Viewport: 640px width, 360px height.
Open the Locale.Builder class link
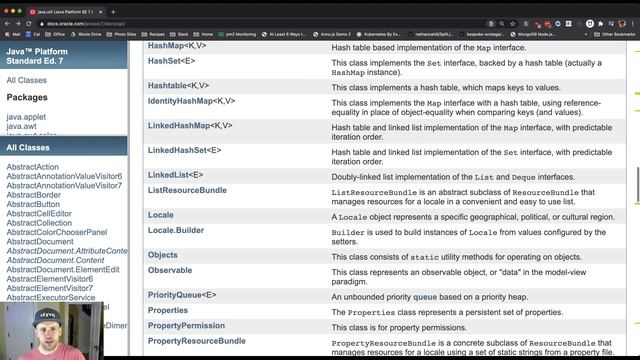pyautogui.click(x=176, y=230)
